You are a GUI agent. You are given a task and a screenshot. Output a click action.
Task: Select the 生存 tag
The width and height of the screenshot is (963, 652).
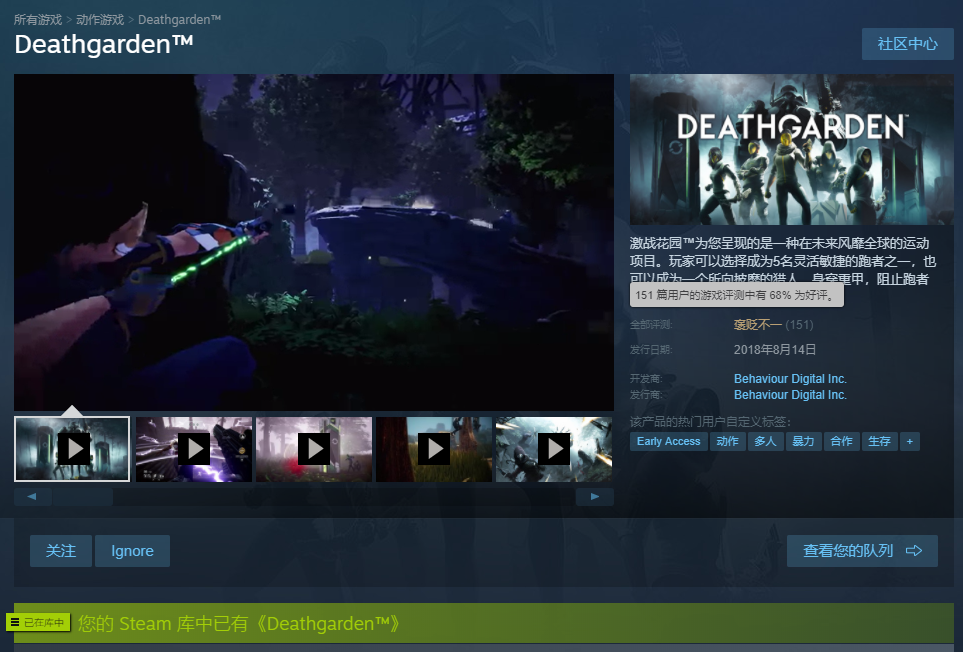click(879, 441)
